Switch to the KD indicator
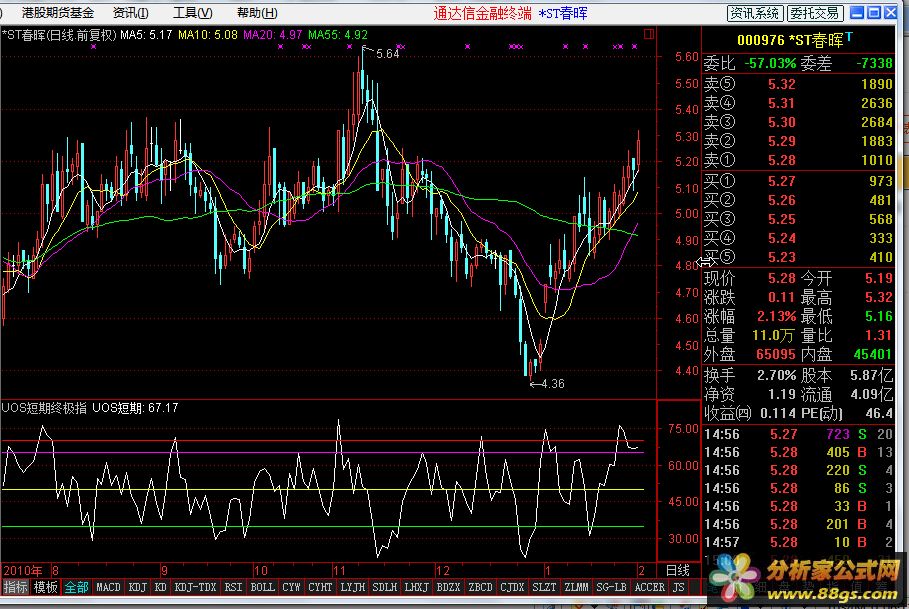 click(161, 587)
